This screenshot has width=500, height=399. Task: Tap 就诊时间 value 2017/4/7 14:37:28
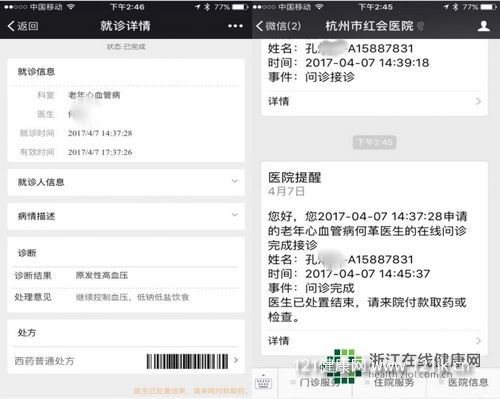[100, 133]
